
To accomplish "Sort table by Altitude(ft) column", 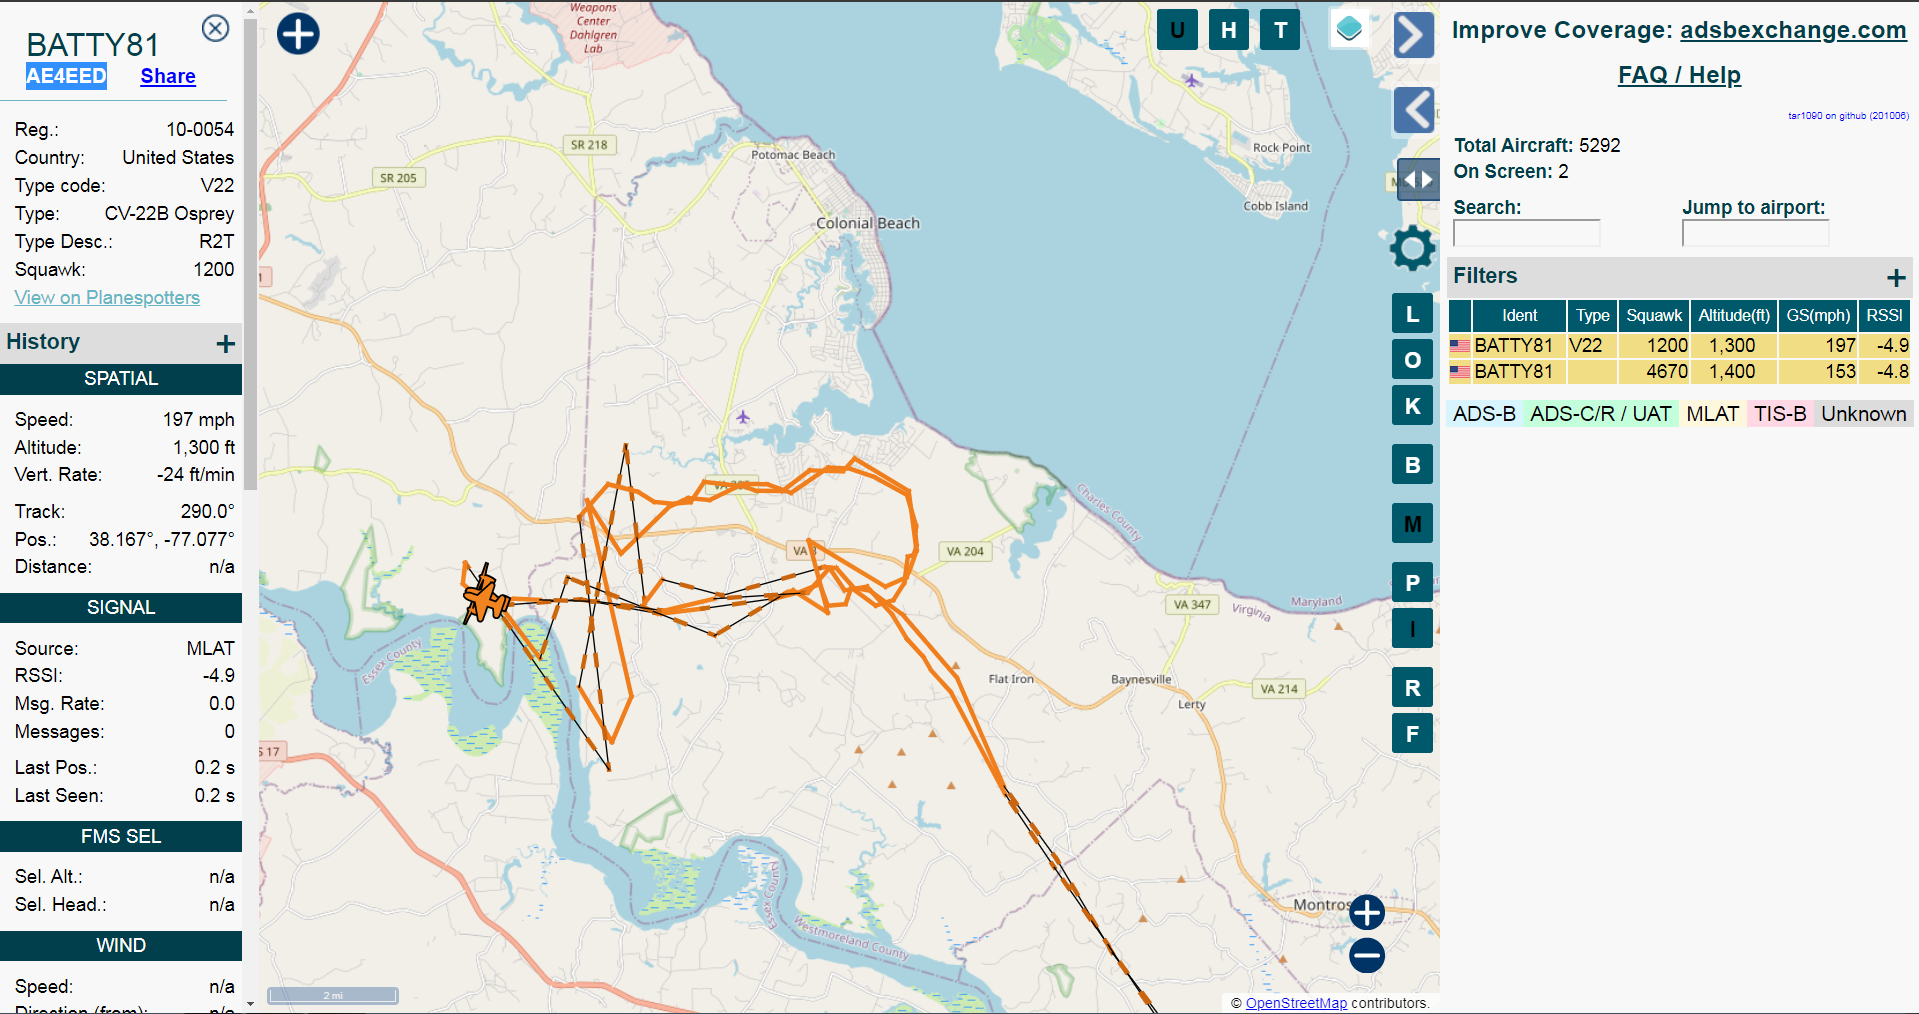I will [x=1734, y=315].
